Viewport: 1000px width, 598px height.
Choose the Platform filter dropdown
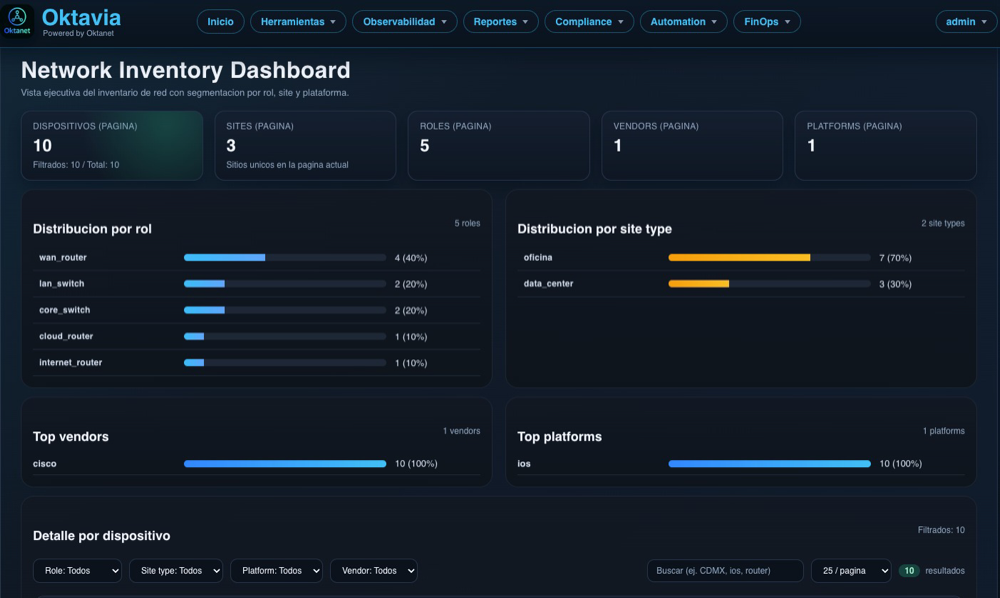(276, 571)
